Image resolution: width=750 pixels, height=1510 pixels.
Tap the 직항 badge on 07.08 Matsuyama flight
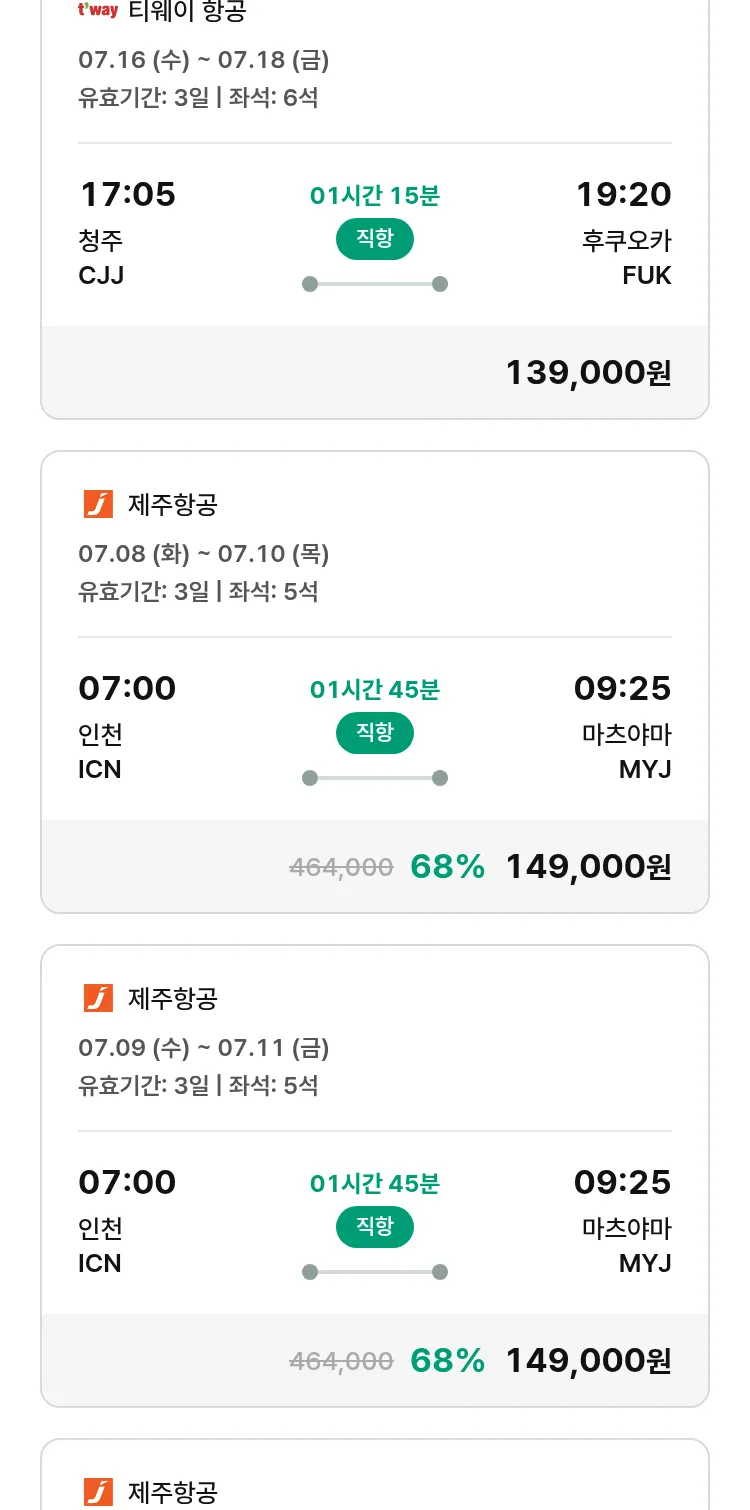[x=375, y=733]
